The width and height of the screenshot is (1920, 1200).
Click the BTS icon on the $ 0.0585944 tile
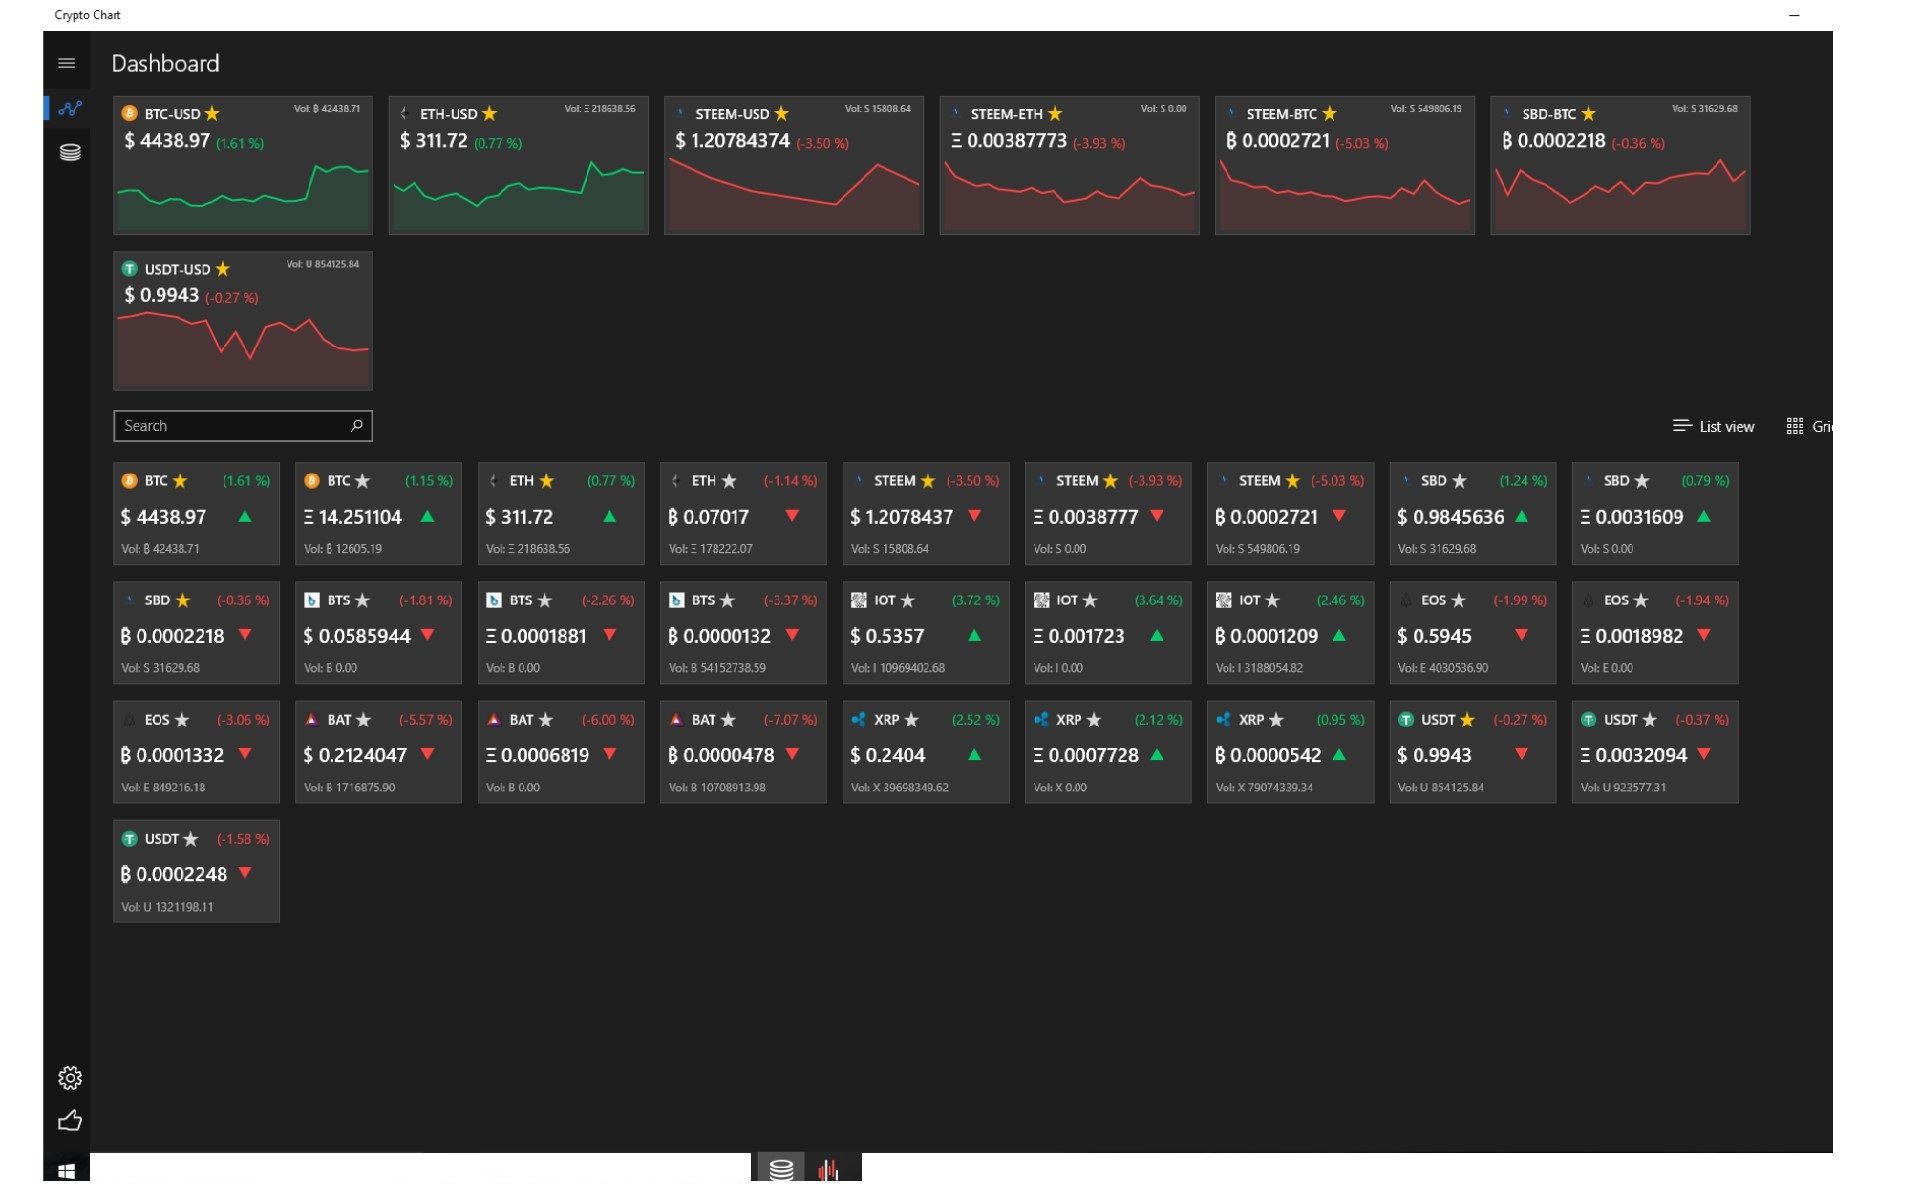coord(311,600)
